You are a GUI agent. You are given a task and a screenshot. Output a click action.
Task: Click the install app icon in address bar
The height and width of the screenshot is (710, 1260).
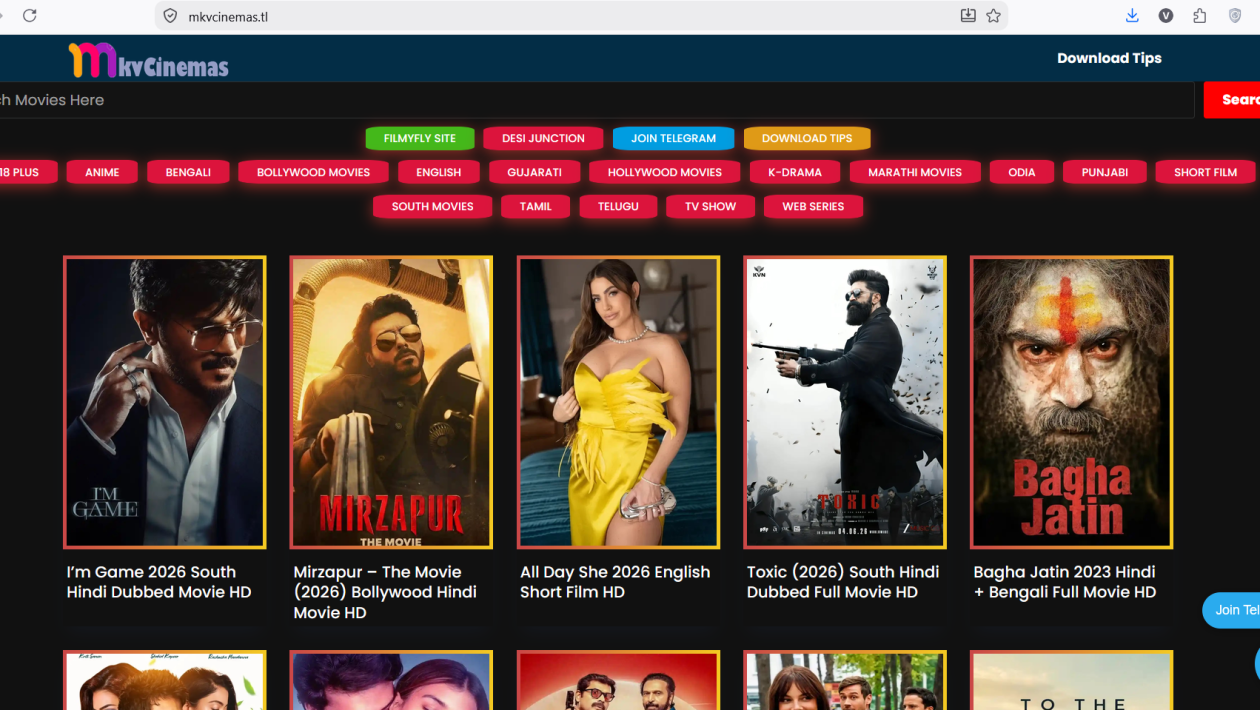tap(968, 15)
